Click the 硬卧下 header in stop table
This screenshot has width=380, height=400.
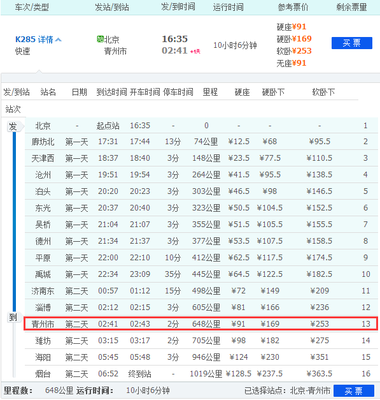pos(273,92)
